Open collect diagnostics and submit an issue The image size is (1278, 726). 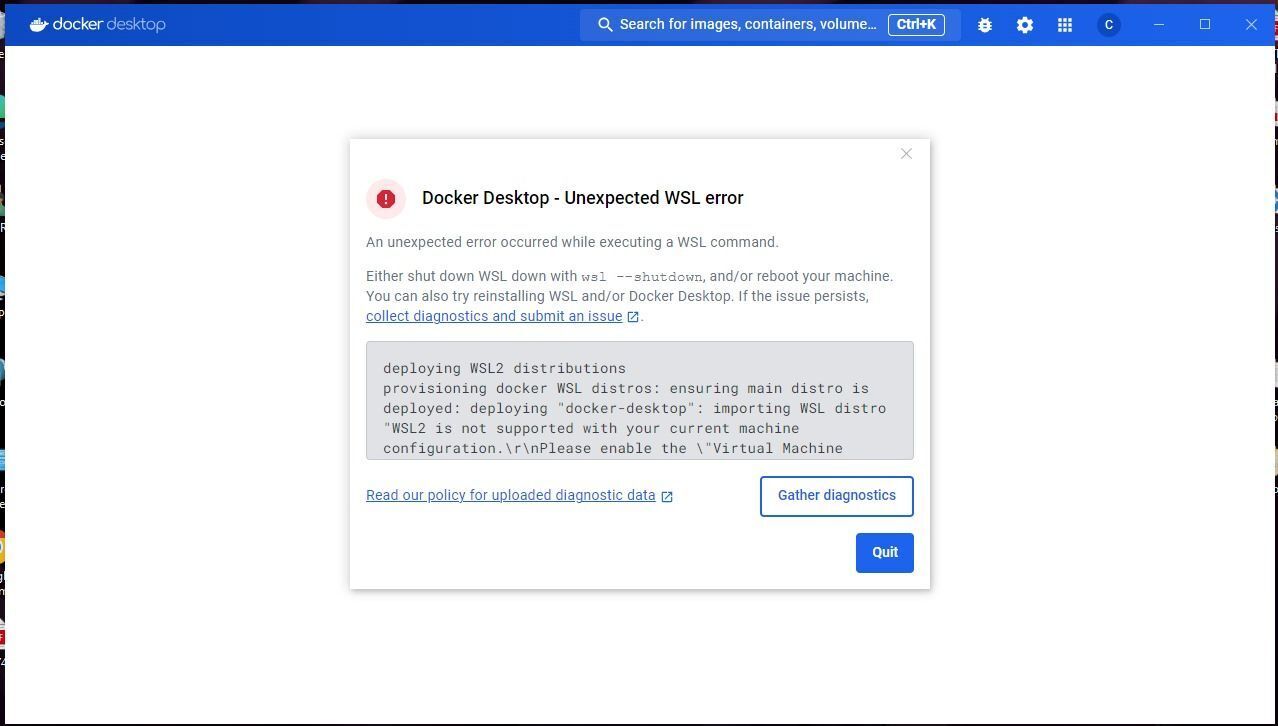[494, 316]
